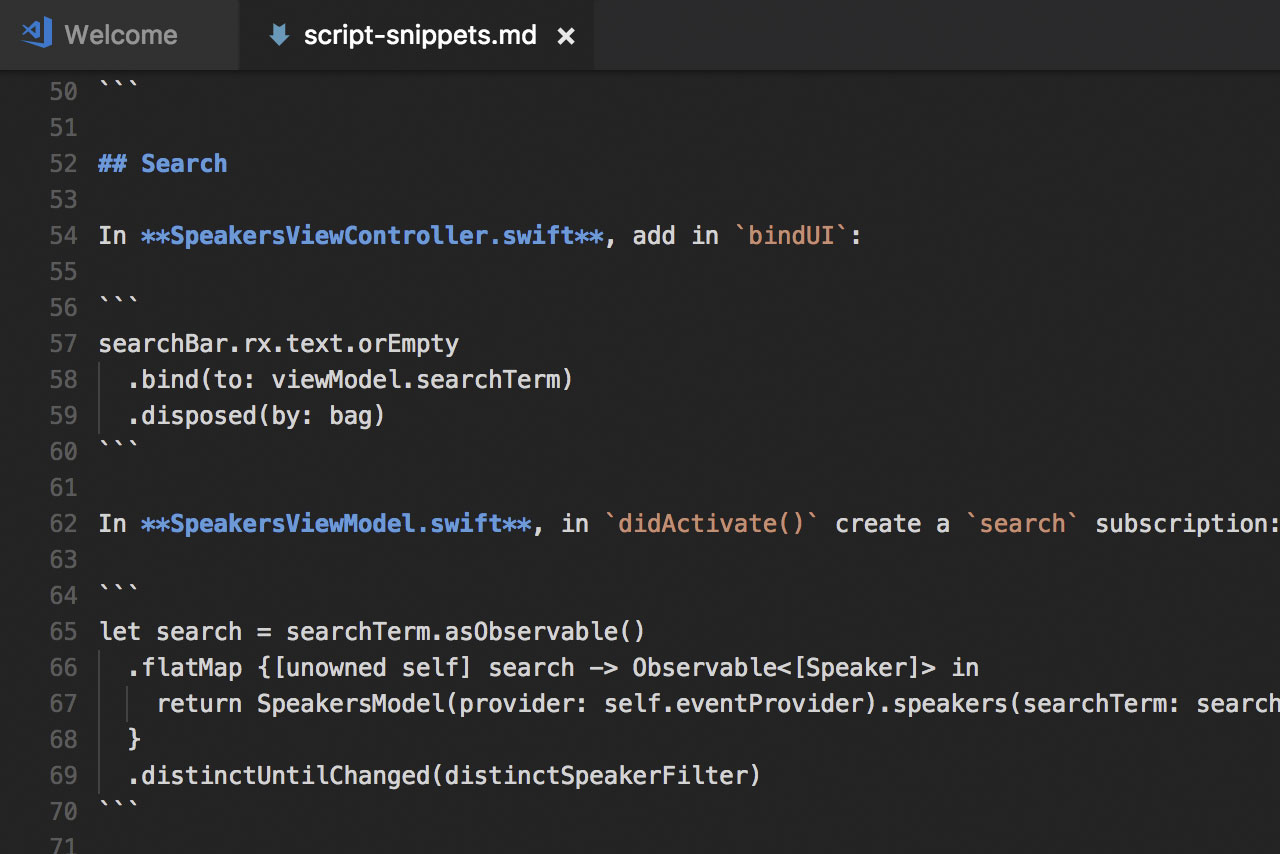The image size is (1280, 854).
Task: Switch to the Welcome tab
Action: pyautogui.click(x=120, y=35)
